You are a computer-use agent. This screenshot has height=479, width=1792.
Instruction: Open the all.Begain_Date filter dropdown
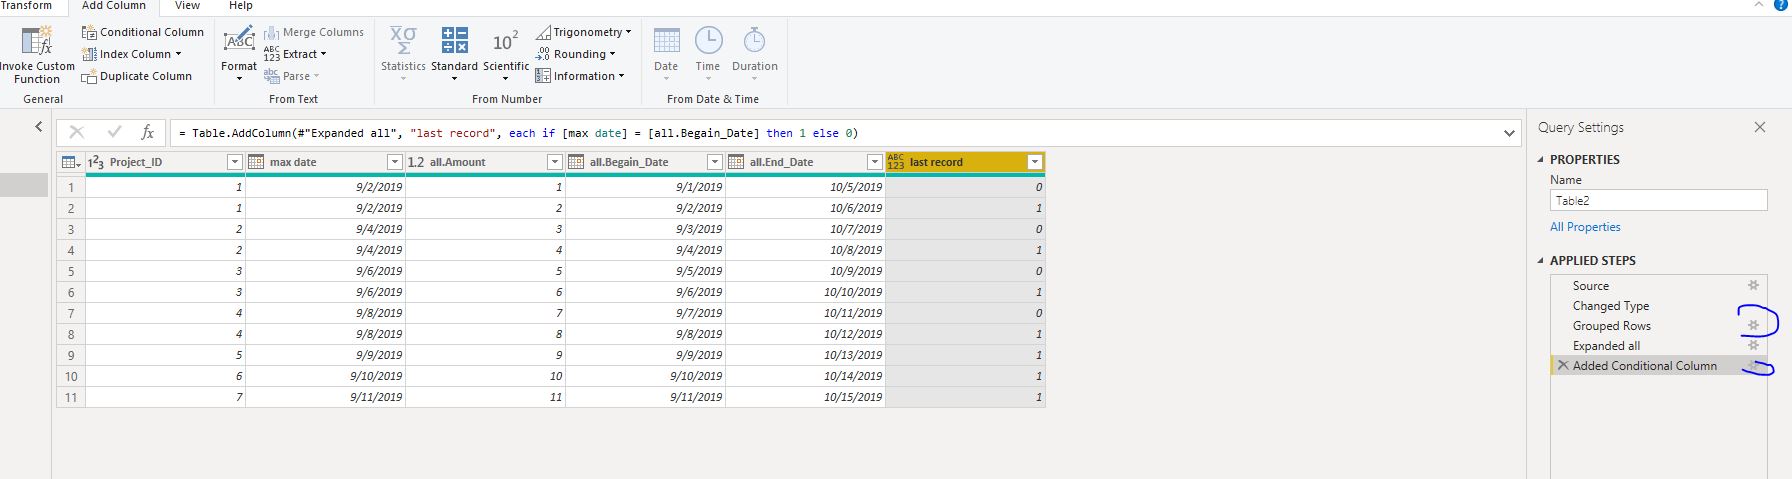(715, 162)
